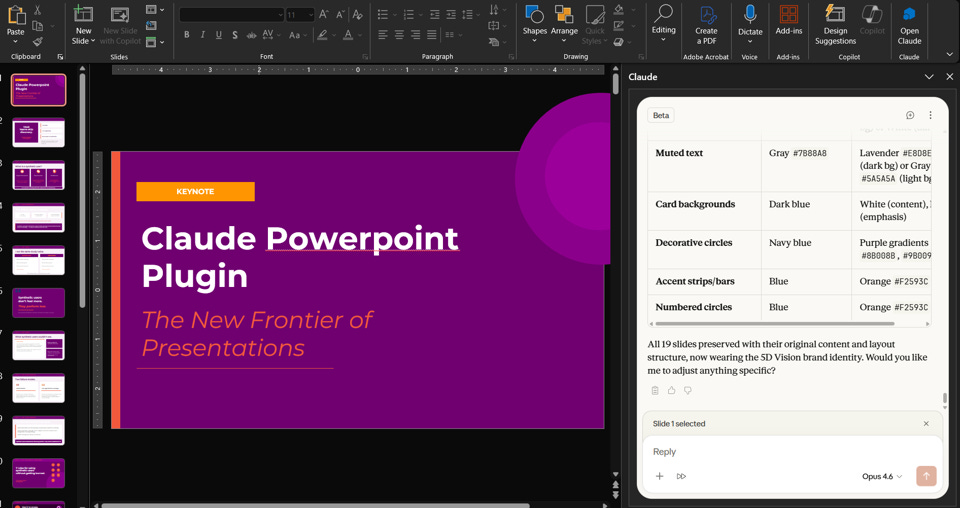Justify paragraph text
Screen dimensions: 960x508
click(x=432, y=35)
